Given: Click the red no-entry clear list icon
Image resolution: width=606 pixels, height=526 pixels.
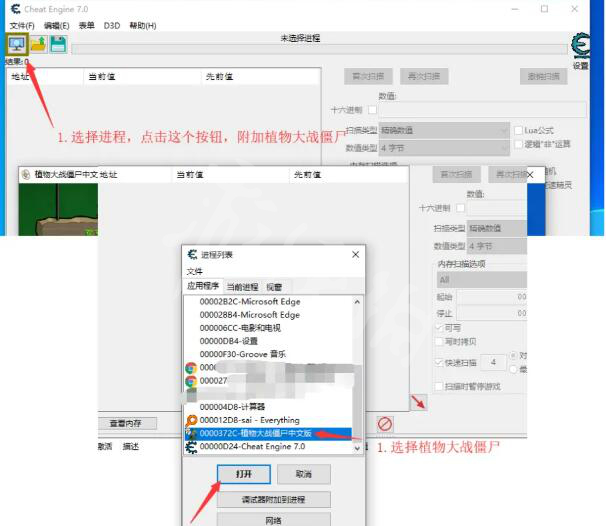Looking at the screenshot, I should tap(385, 424).
